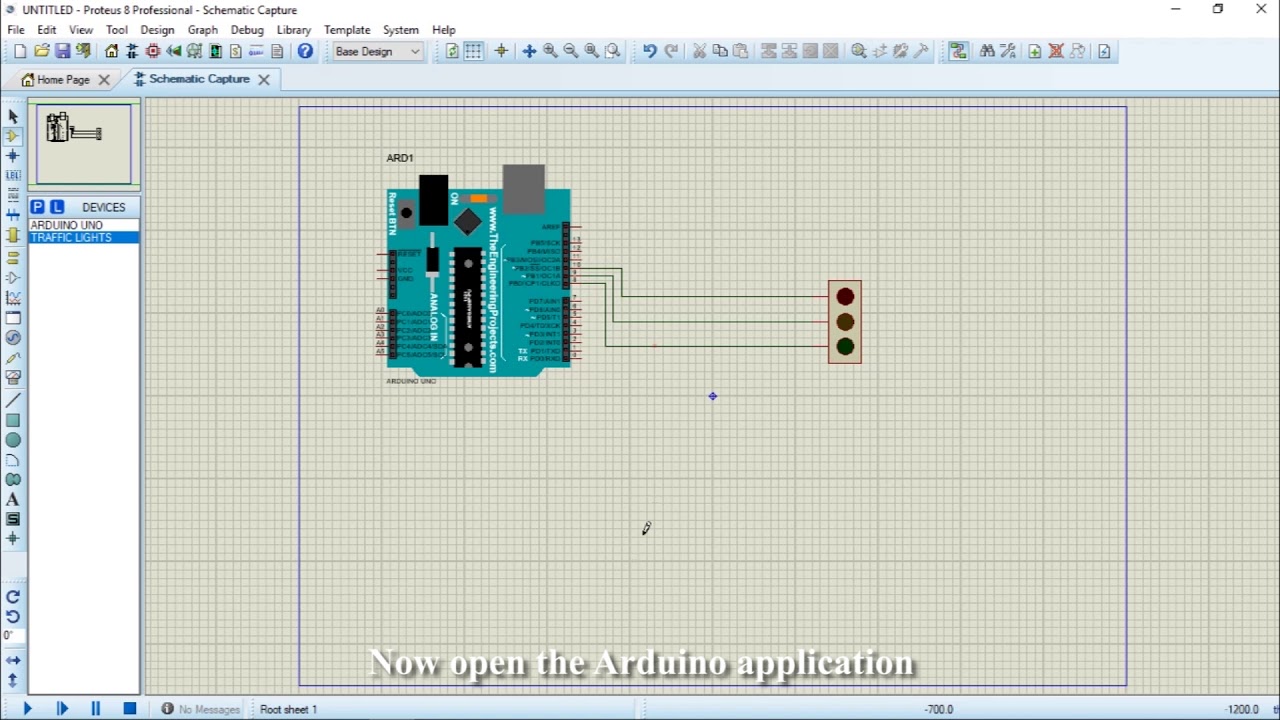Open toolbar Help question mark icon
1280x720 pixels.
click(x=305, y=51)
